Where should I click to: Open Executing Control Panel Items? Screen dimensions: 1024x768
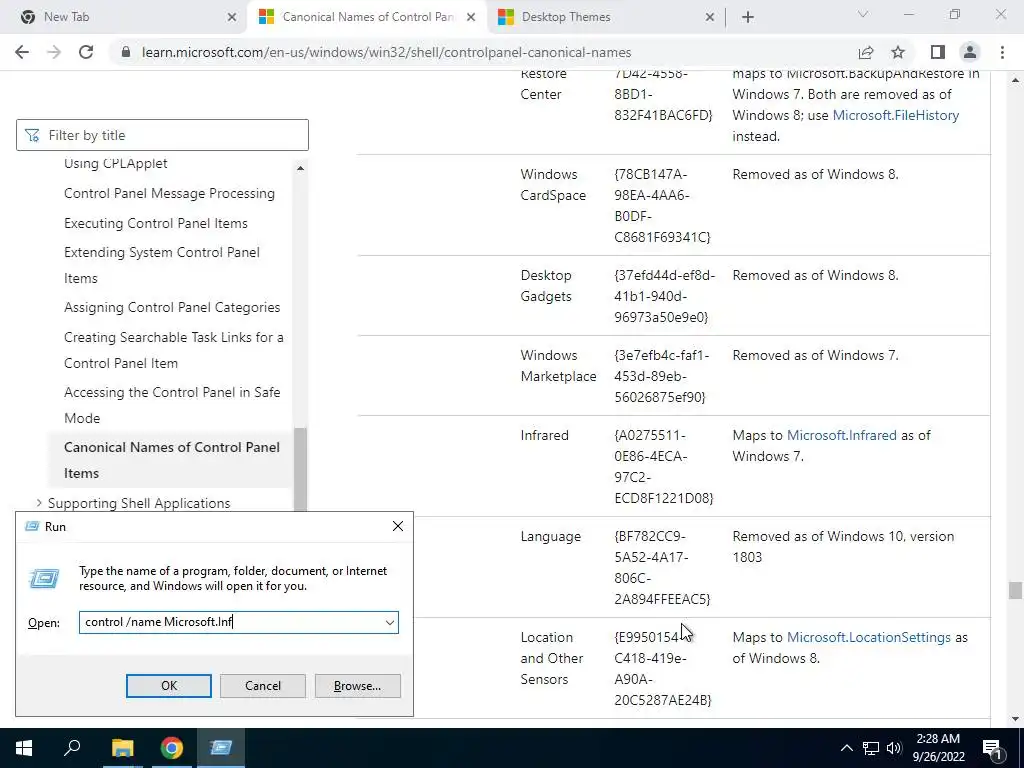tap(155, 223)
